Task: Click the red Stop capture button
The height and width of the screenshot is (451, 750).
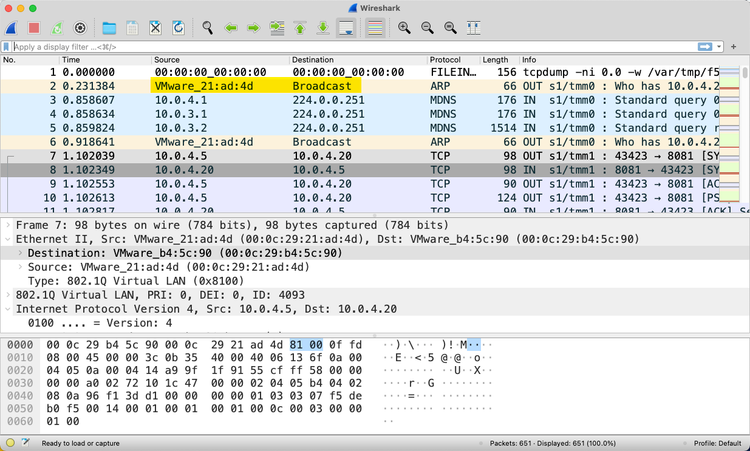Action: (33, 28)
